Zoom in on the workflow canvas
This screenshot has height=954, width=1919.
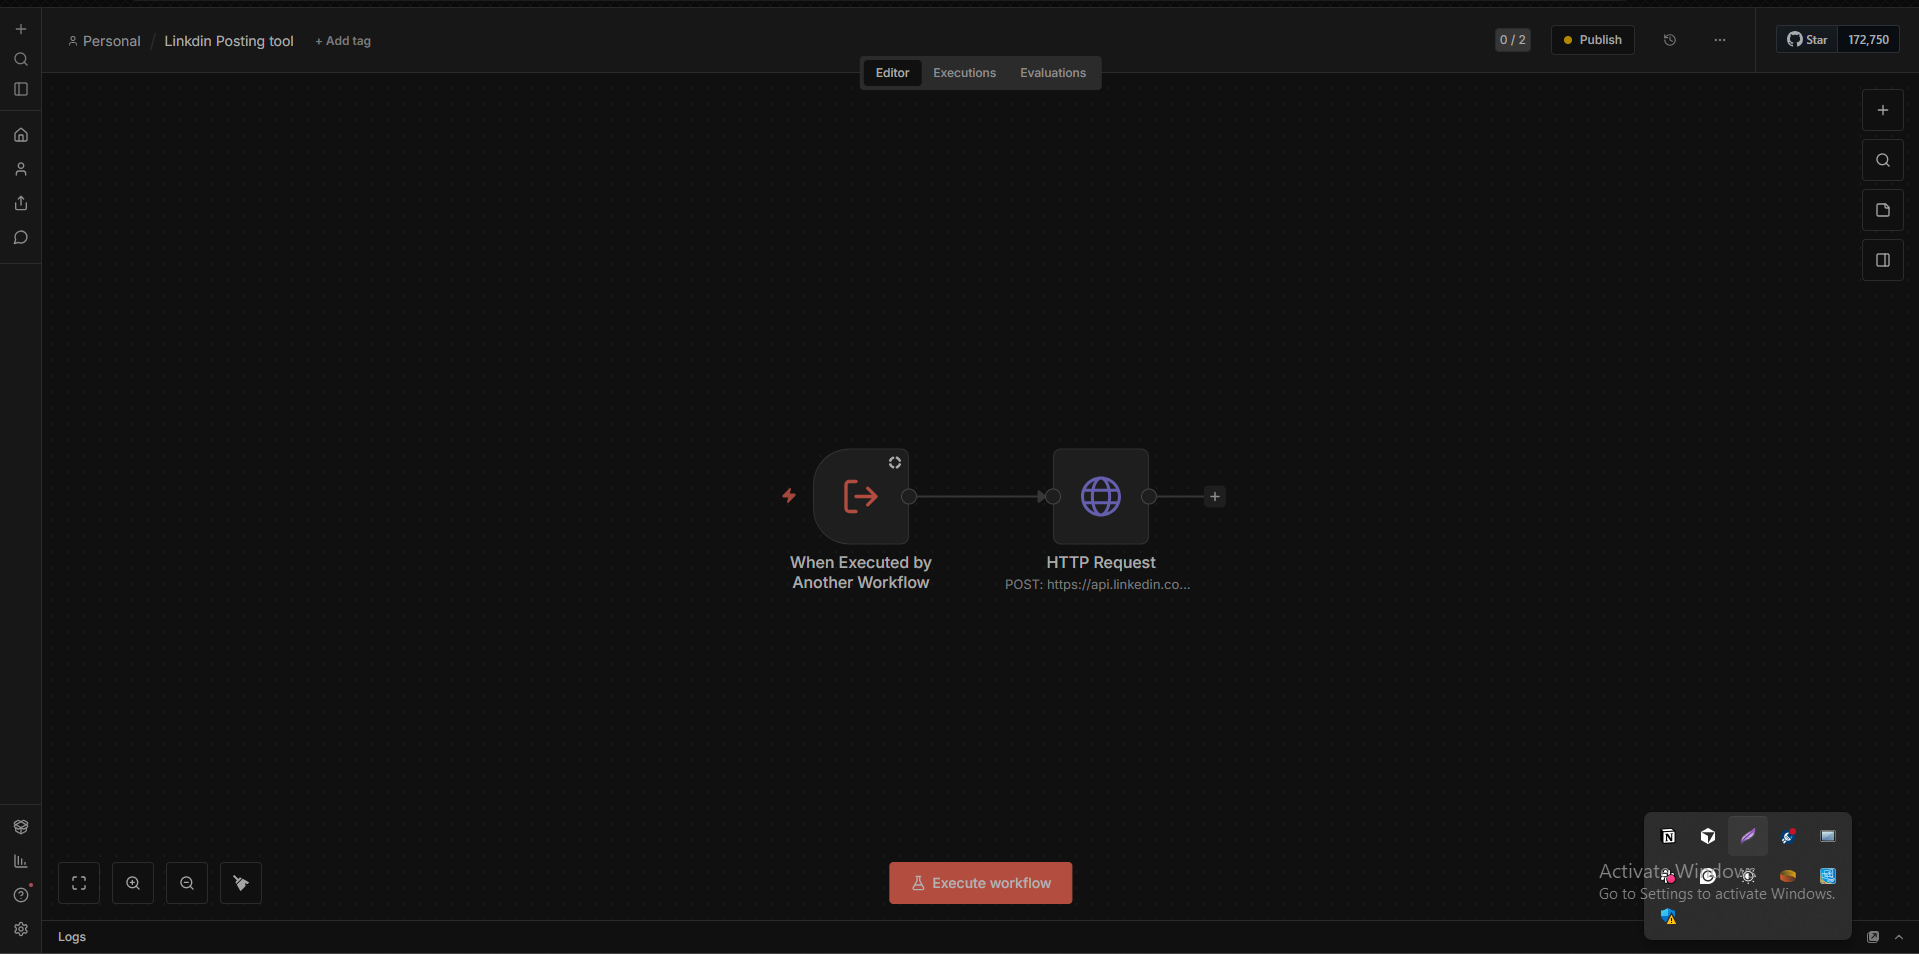(133, 883)
